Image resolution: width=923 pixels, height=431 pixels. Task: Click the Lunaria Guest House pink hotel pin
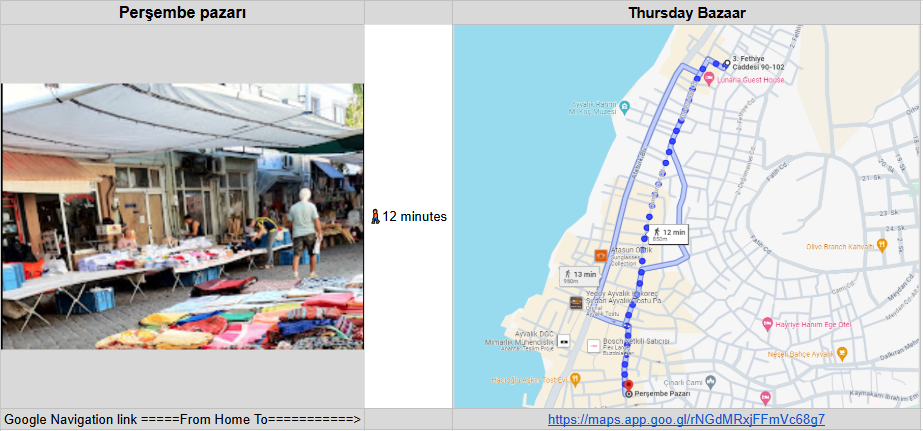point(709,77)
